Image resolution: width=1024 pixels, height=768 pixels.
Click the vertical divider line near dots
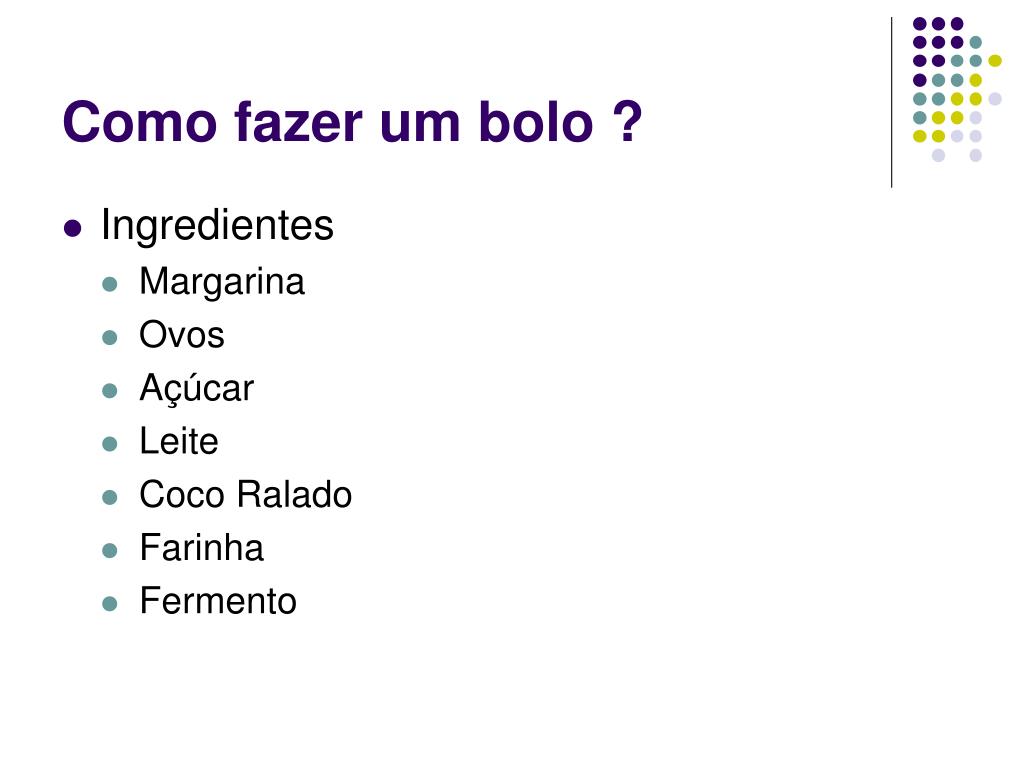coord(891,103)
